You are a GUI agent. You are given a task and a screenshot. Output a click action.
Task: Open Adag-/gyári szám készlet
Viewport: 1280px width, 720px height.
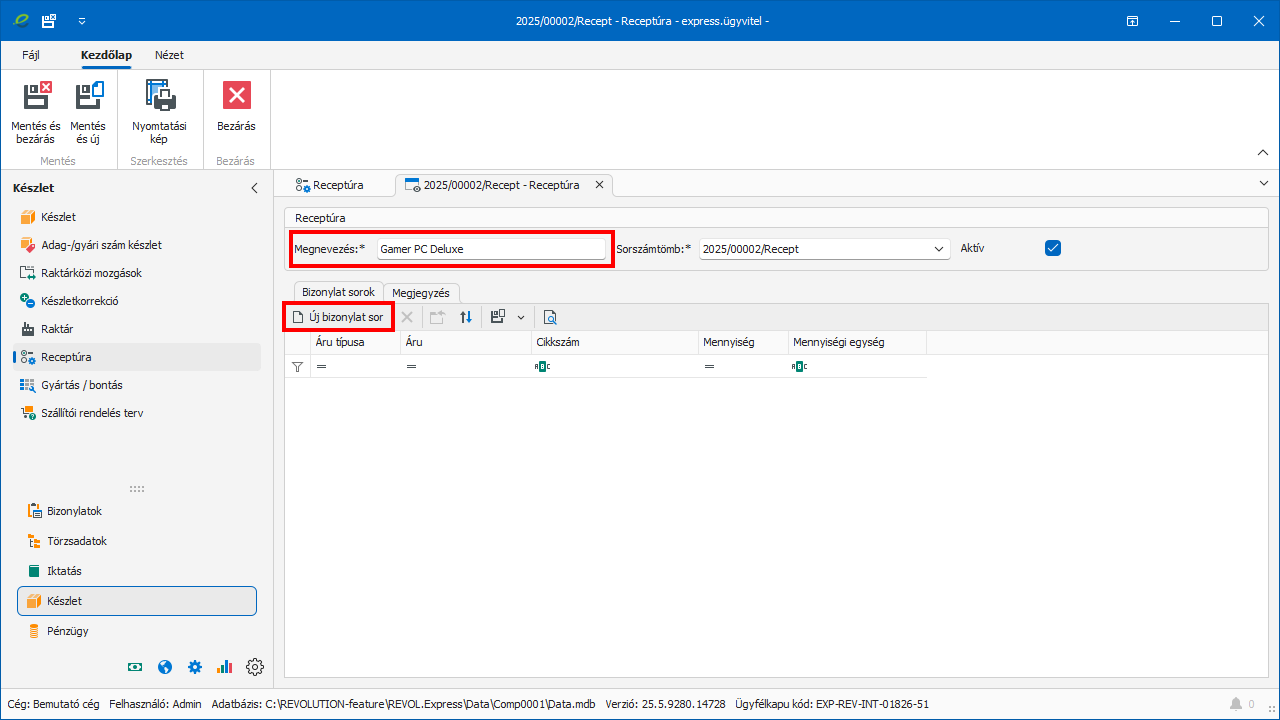pyautogui.click(x=137, y=245)
